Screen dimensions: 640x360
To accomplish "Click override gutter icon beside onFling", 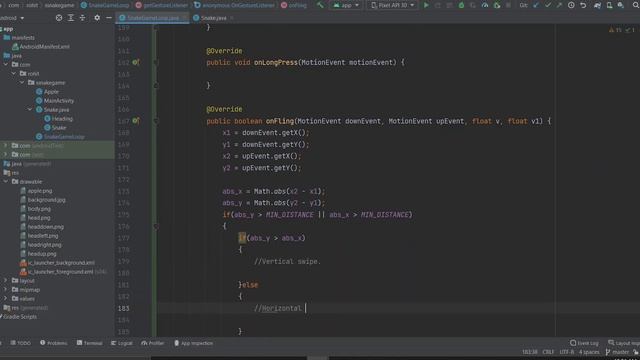I will click(136, 121).
